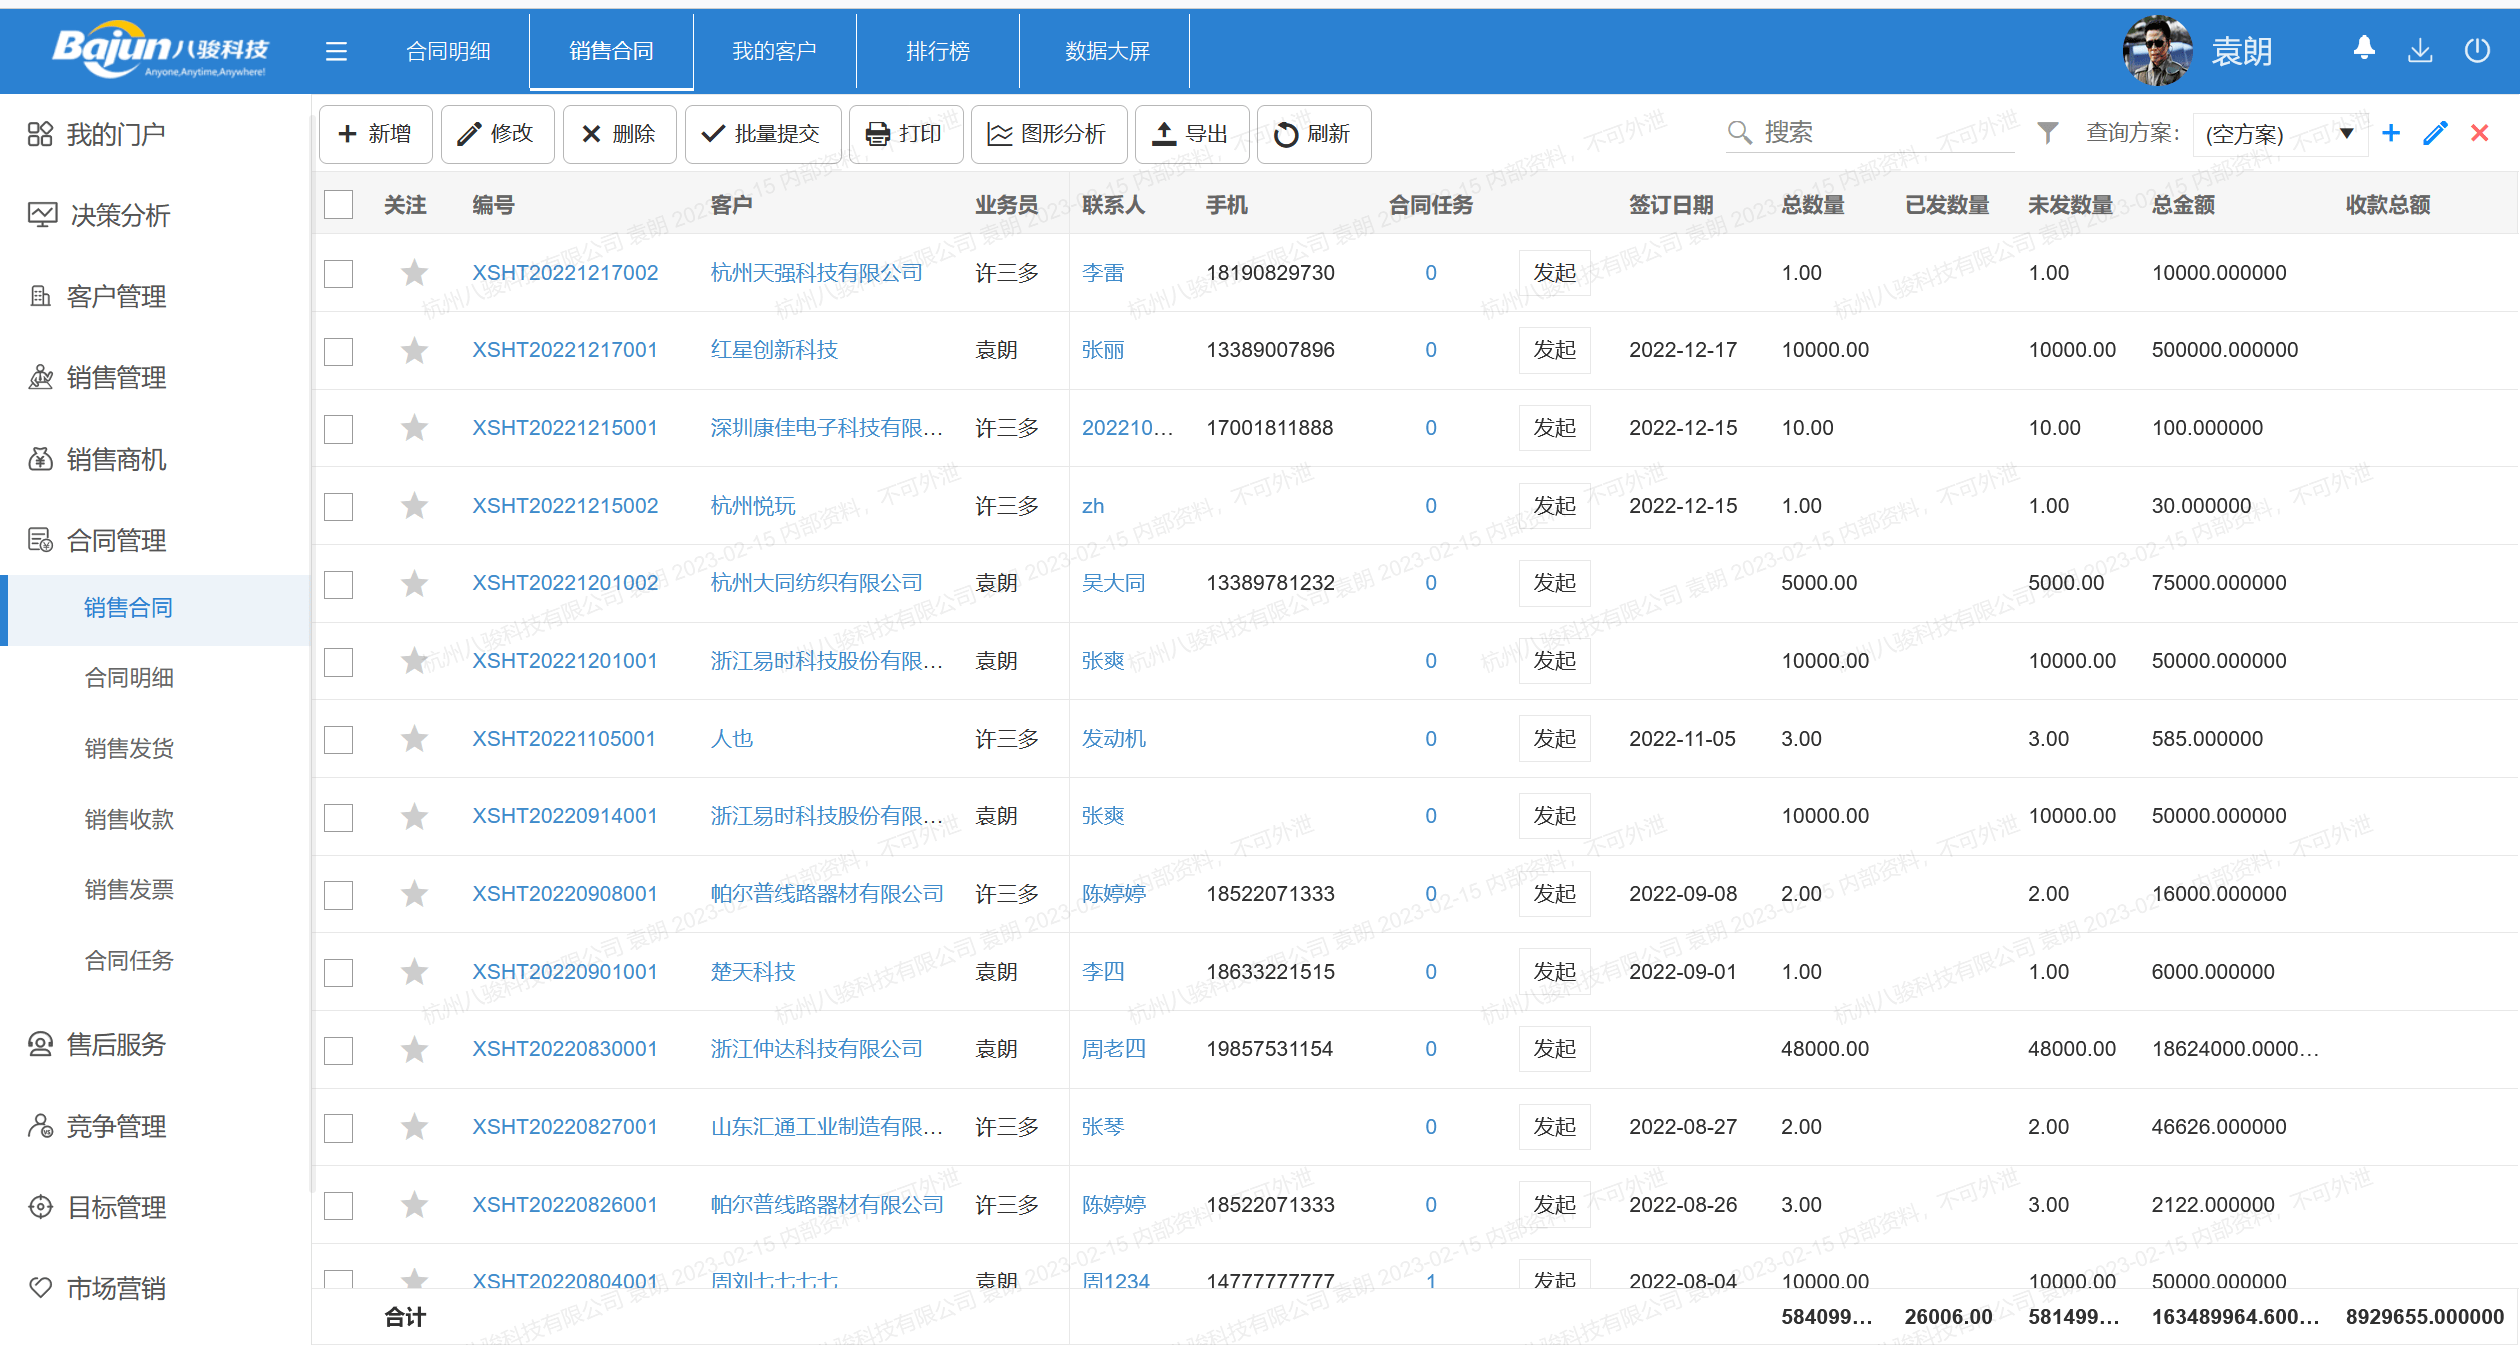Select checkbox for contract XSHT20221217001
This screenshot has height=1345, width=2520.
[x=339, y=351]
